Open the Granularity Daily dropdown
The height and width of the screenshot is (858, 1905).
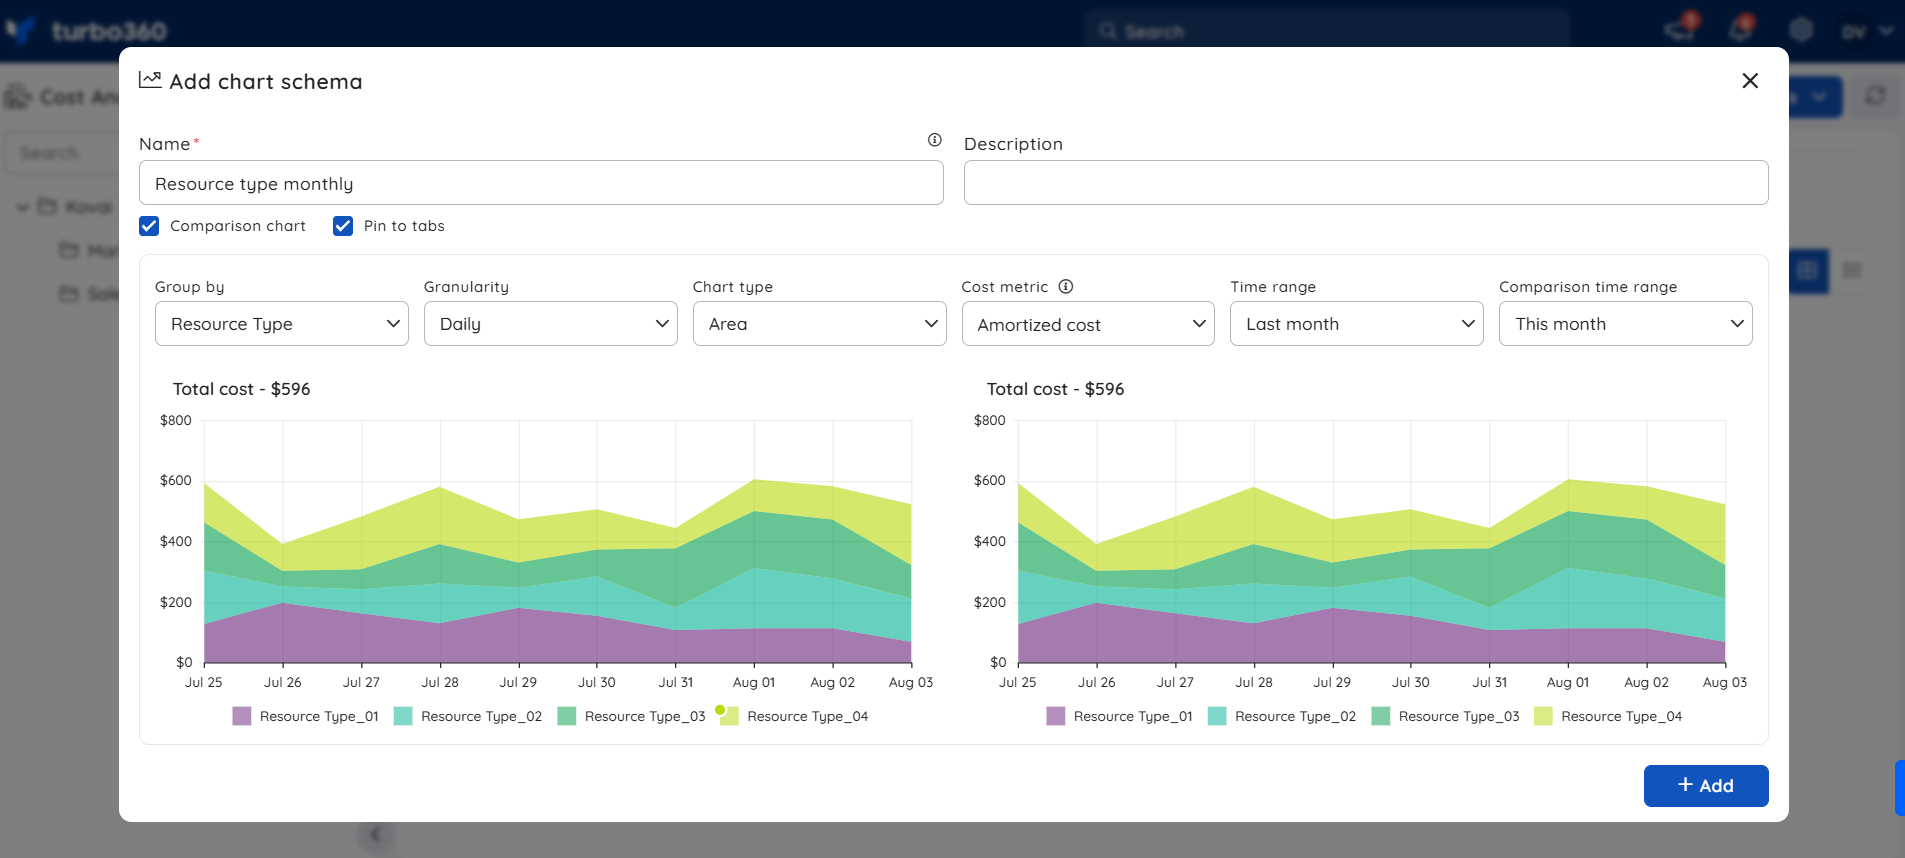[x=551, y=324]
